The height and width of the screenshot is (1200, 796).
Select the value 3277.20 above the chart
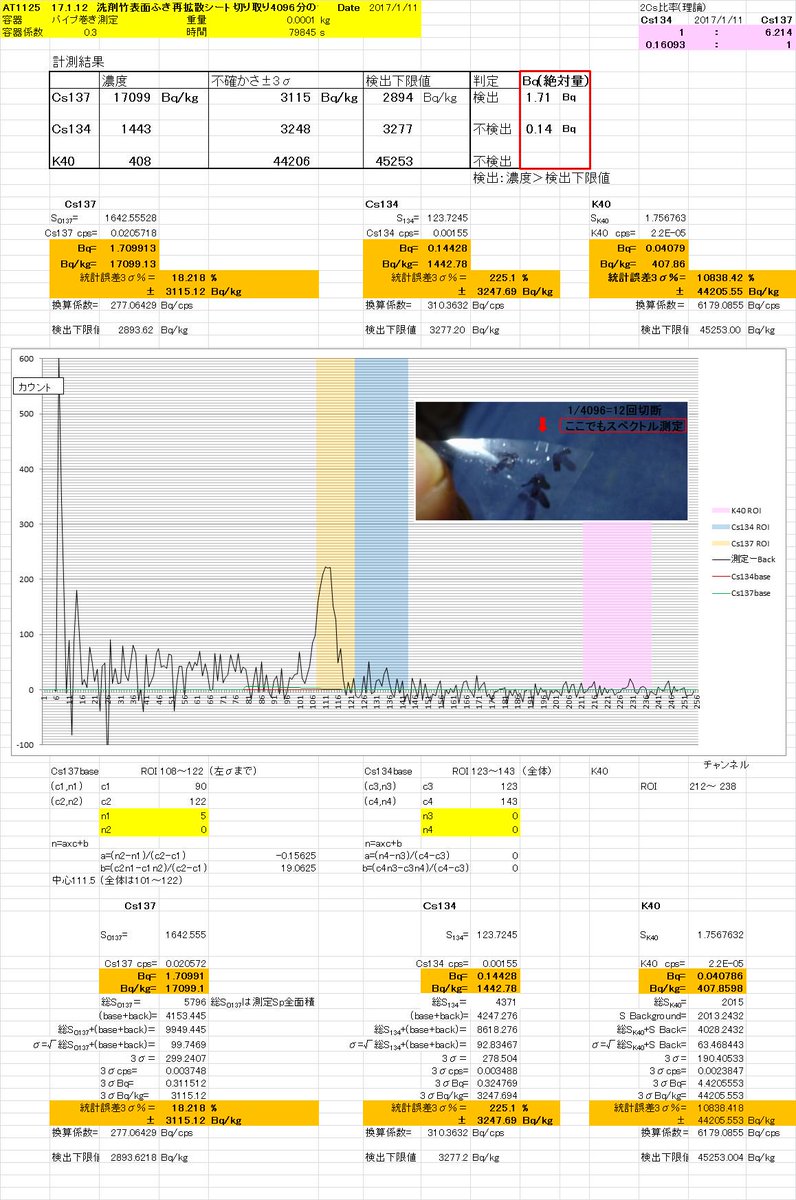[449, 329]
